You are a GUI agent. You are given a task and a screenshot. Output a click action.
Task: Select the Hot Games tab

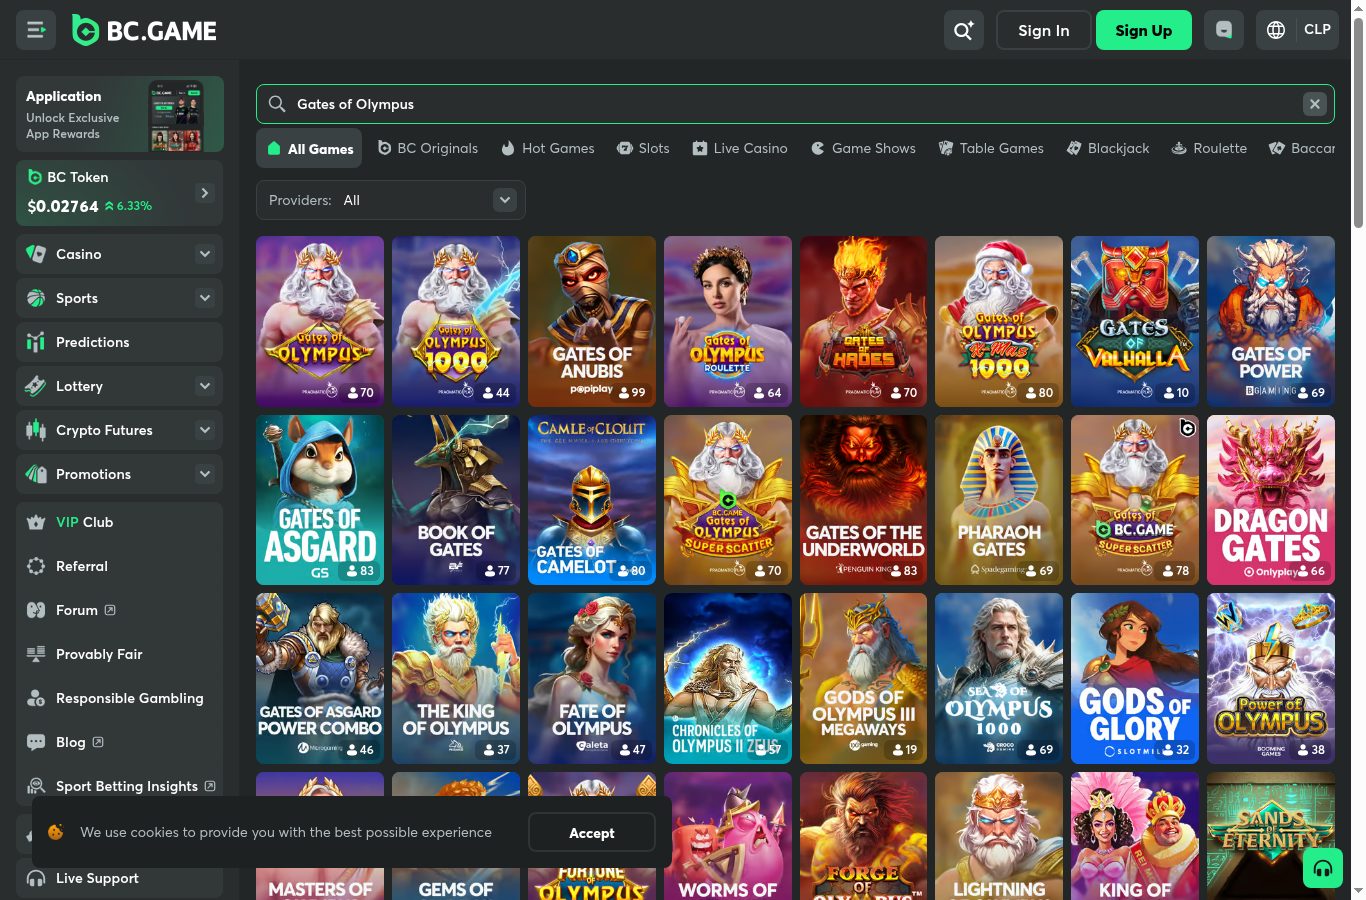[x=547, y=148]
